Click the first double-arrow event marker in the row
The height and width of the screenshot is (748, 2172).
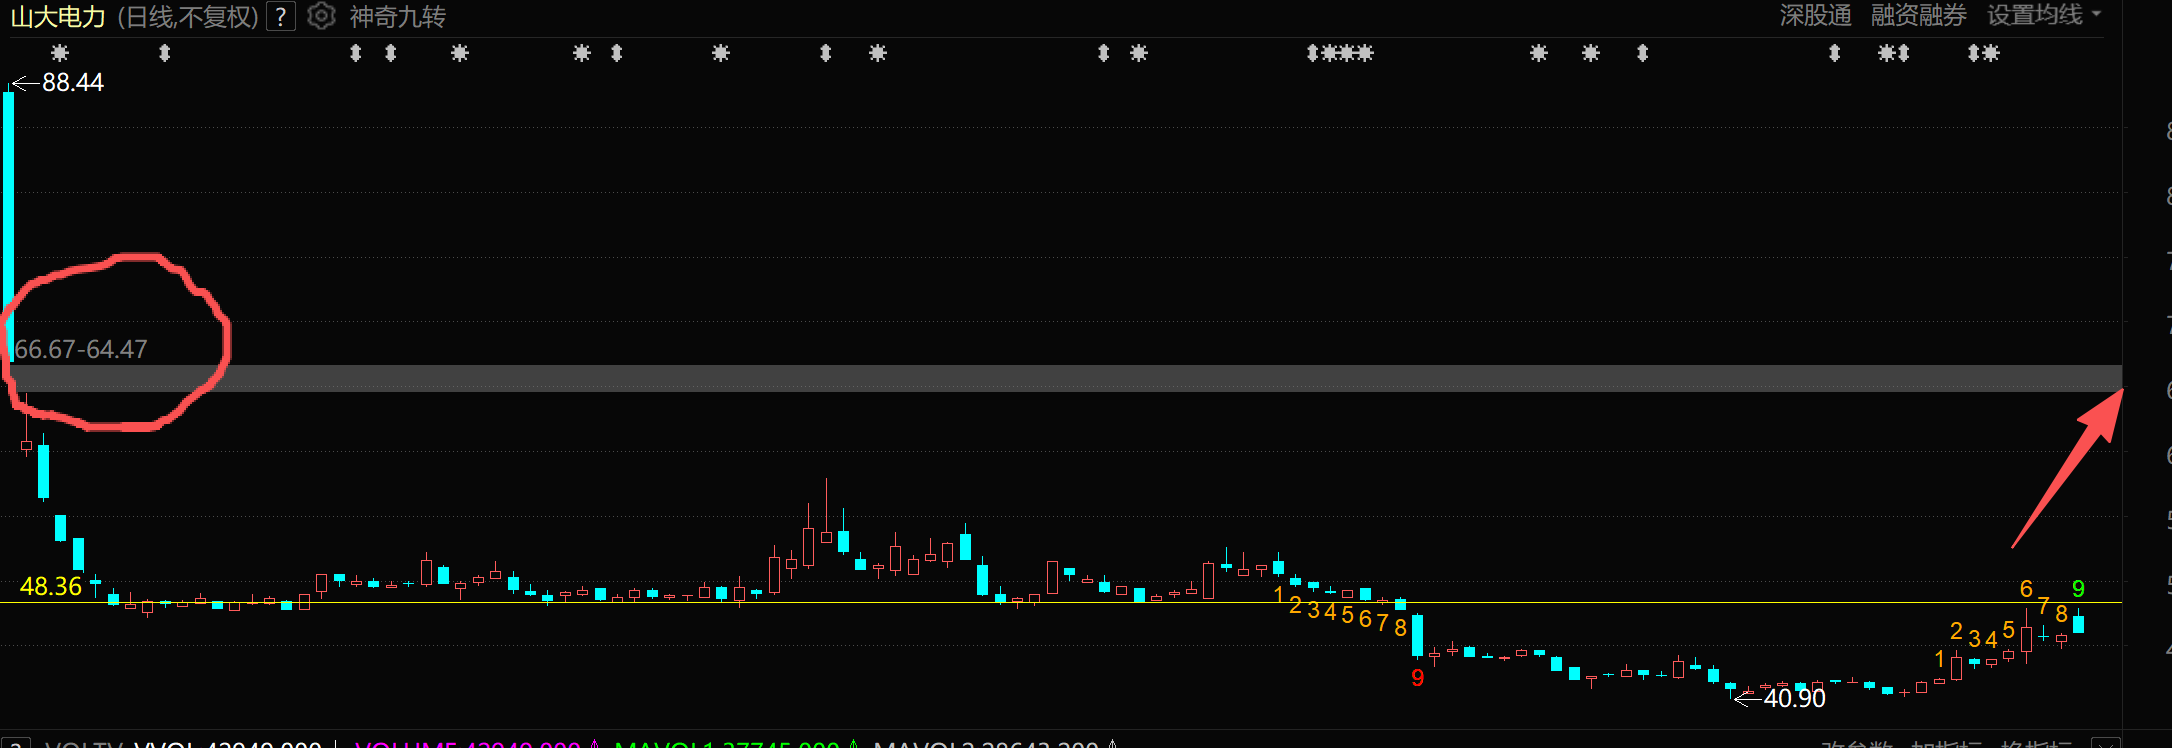tap(165, 53)
